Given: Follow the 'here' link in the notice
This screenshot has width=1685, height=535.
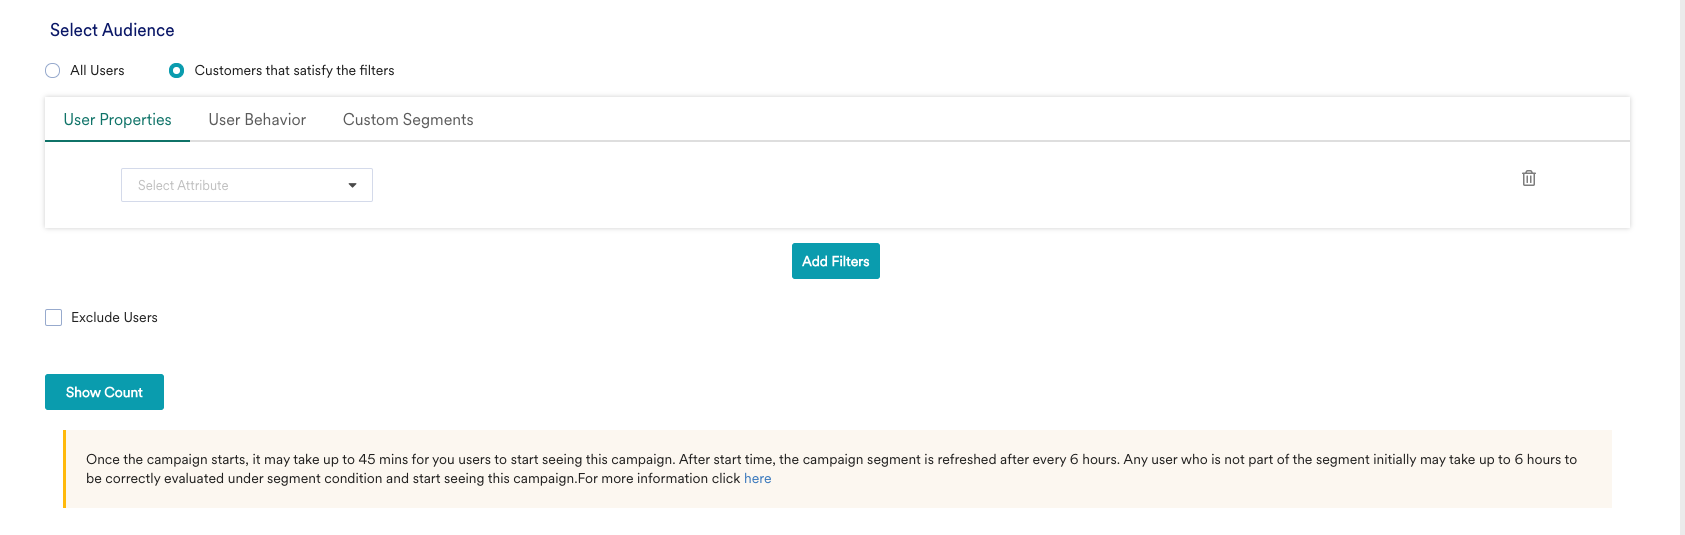Looking at the screenshot, I should (x=757, y=479).
